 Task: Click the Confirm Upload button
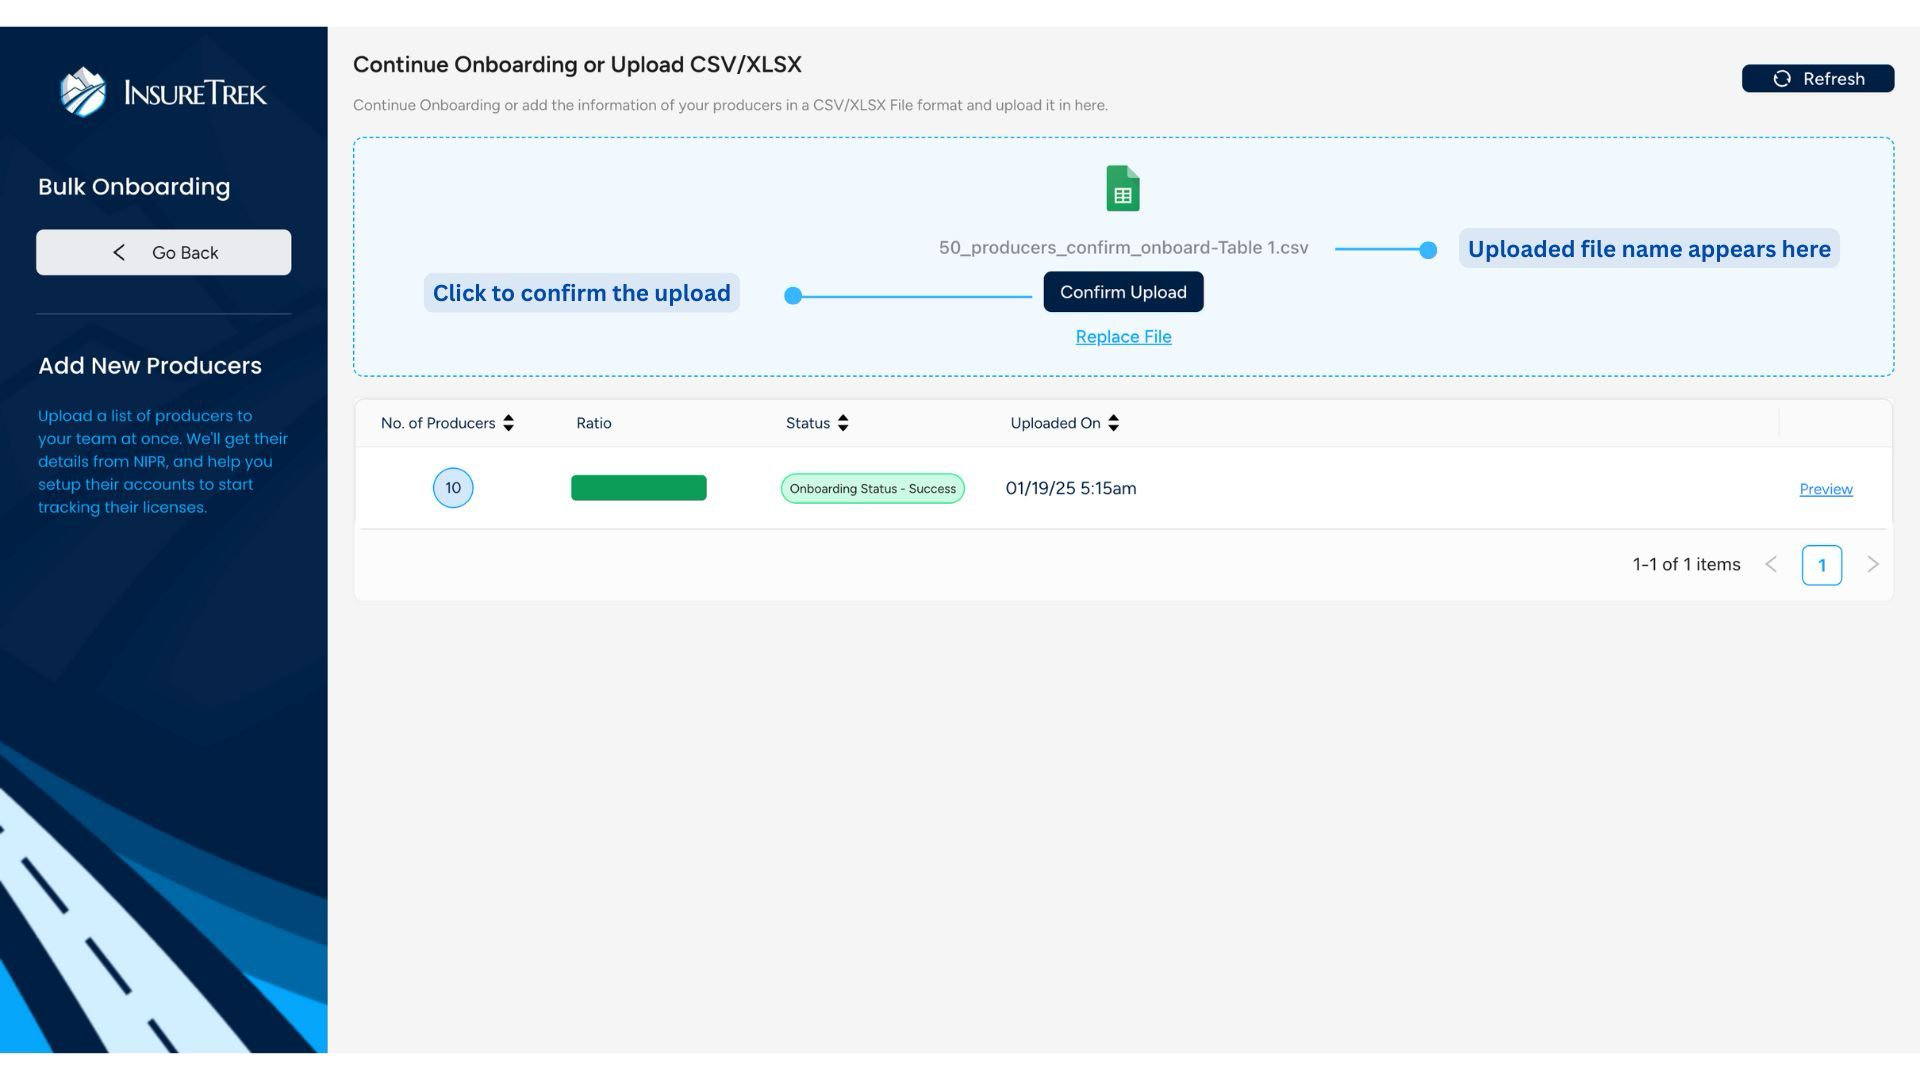point(1123,292)
